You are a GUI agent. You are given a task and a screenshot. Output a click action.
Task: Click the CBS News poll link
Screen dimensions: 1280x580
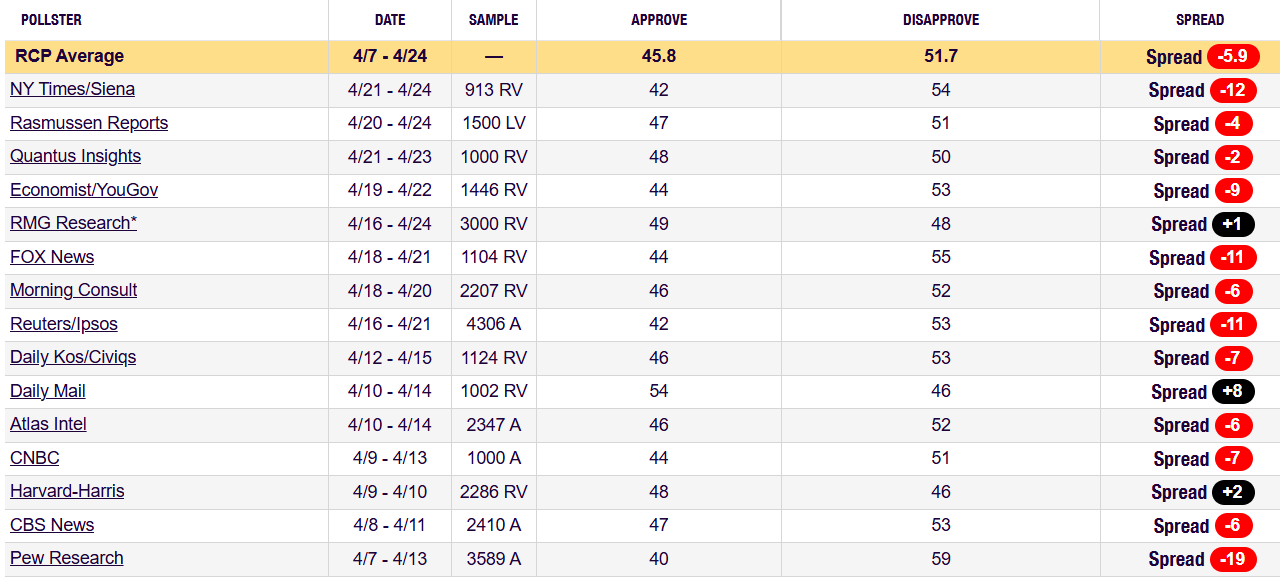click(52, 525)
